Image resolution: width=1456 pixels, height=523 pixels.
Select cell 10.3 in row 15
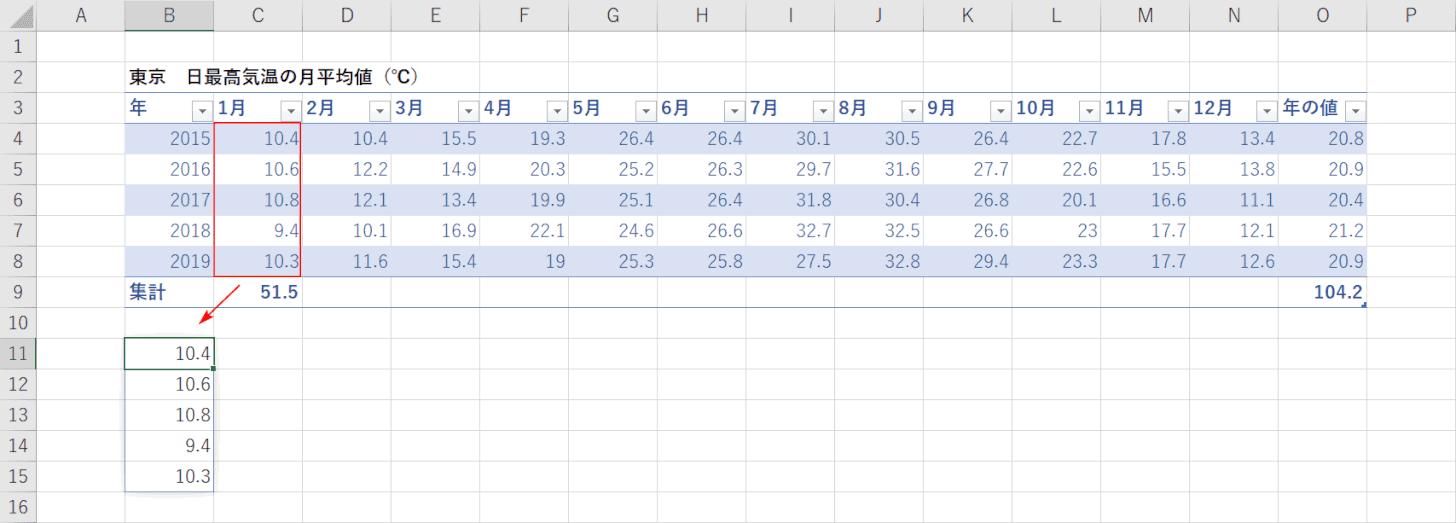coord(169,477)
